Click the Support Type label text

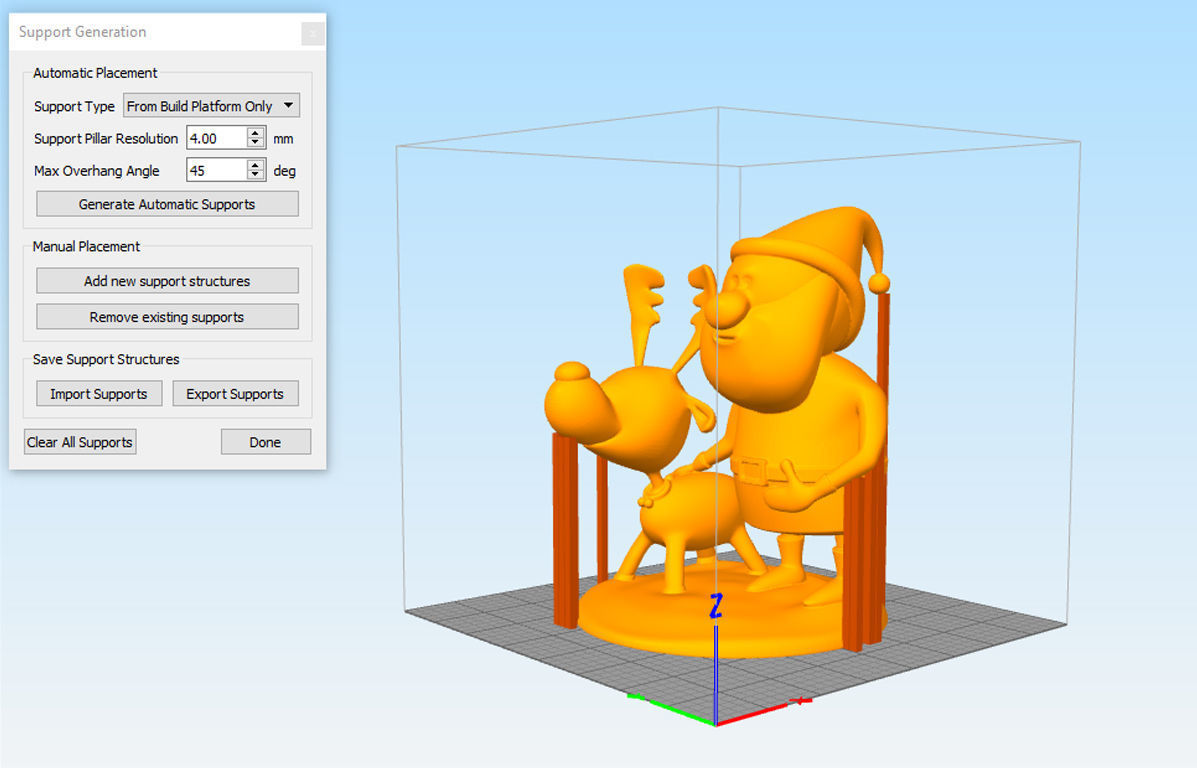tap(74, 106)
